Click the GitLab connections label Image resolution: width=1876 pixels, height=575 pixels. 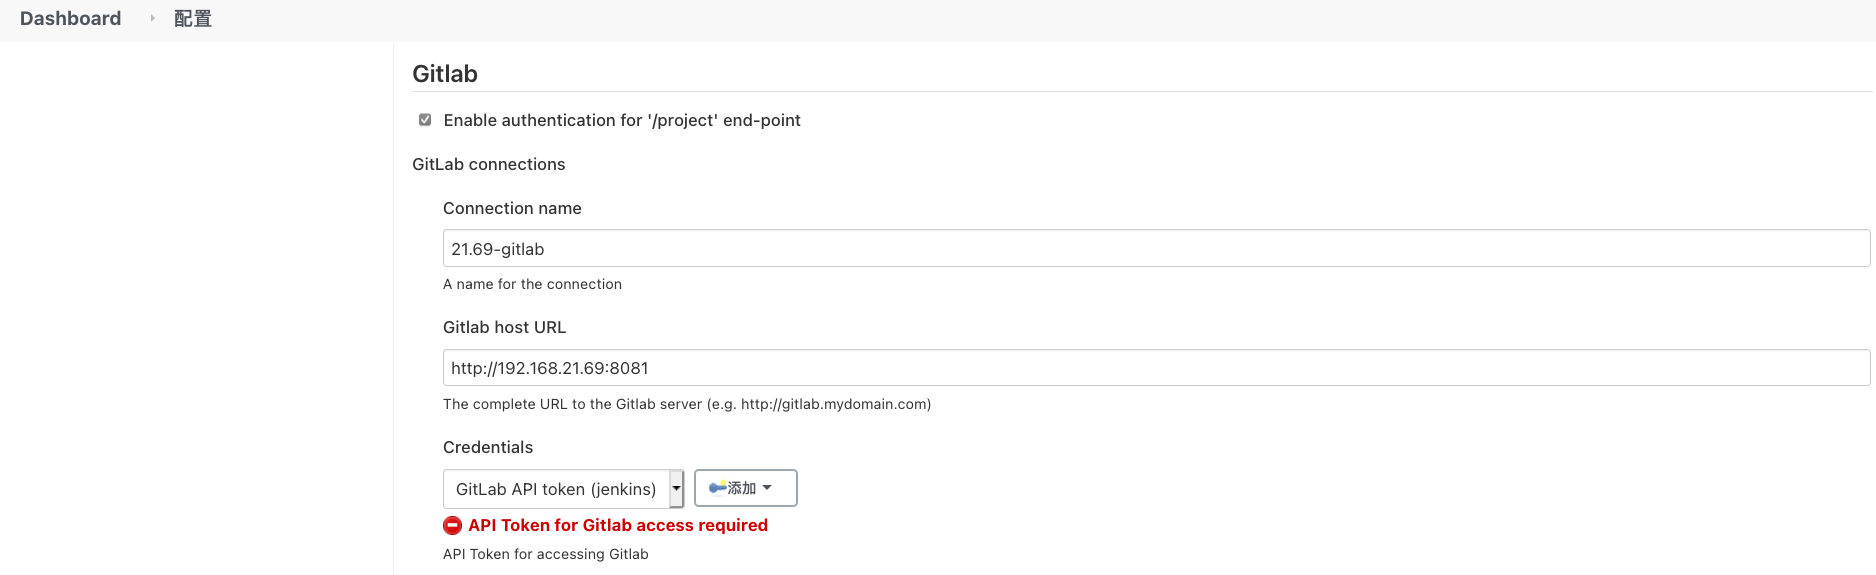coord(489,164)
